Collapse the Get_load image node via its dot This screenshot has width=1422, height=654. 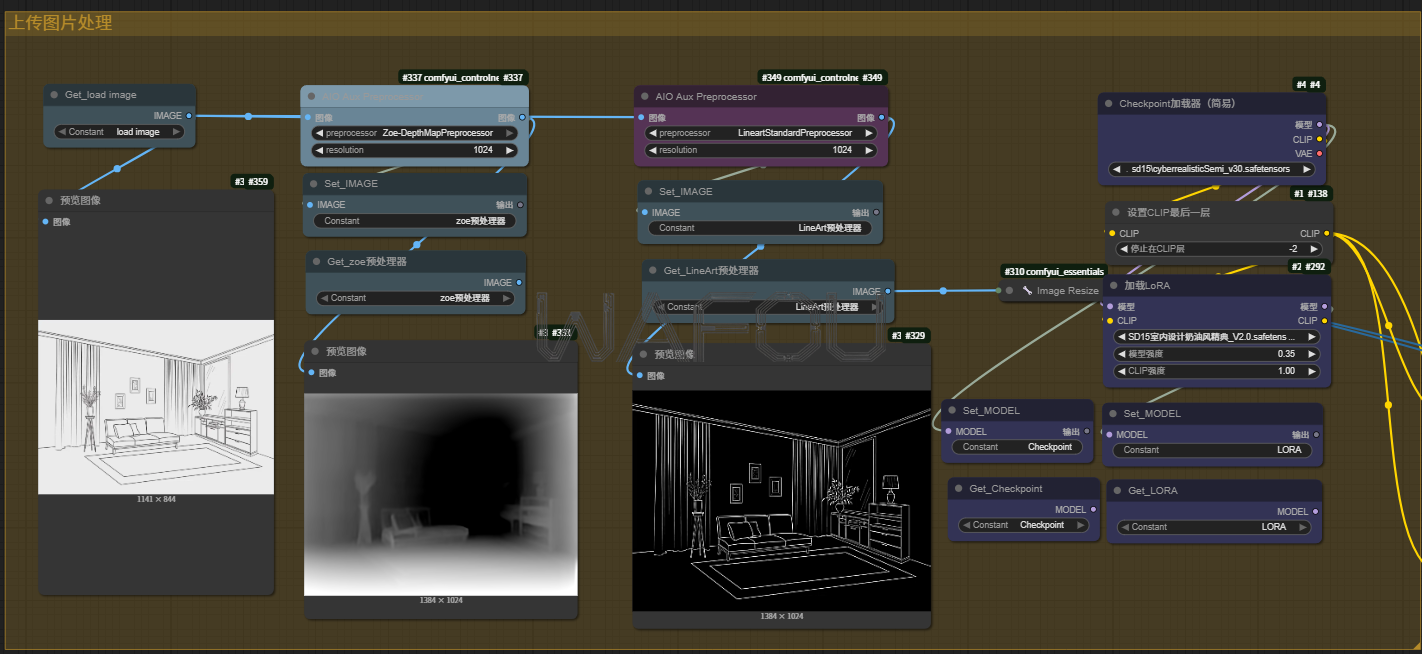pyautogui.click(x=54, y=95)
